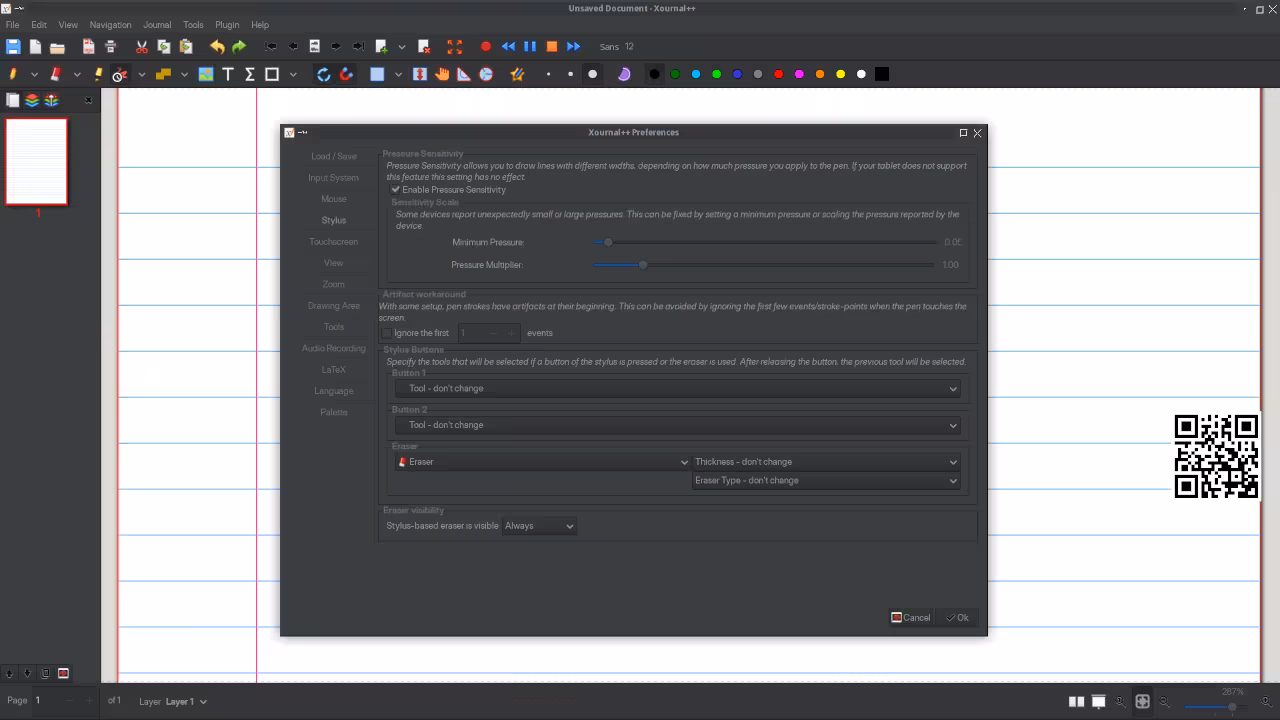Select the Hand scroll tool

click(x=442, y=74)
